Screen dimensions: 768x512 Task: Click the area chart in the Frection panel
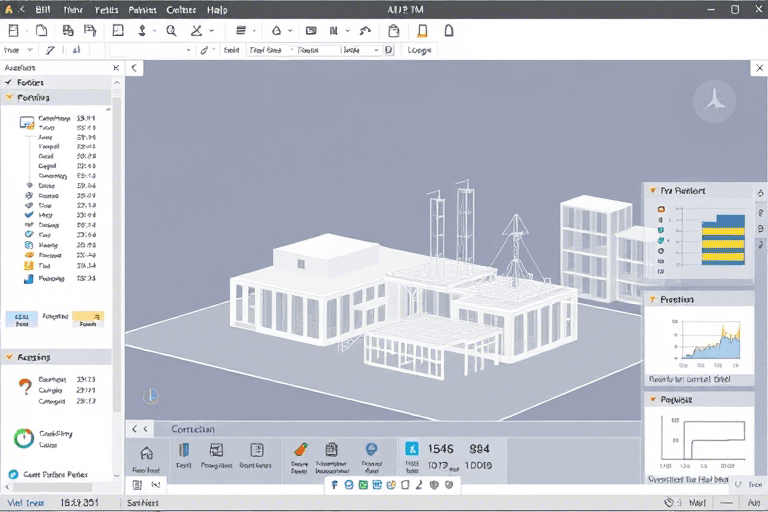pyautogui.click(x=709, y=342)
